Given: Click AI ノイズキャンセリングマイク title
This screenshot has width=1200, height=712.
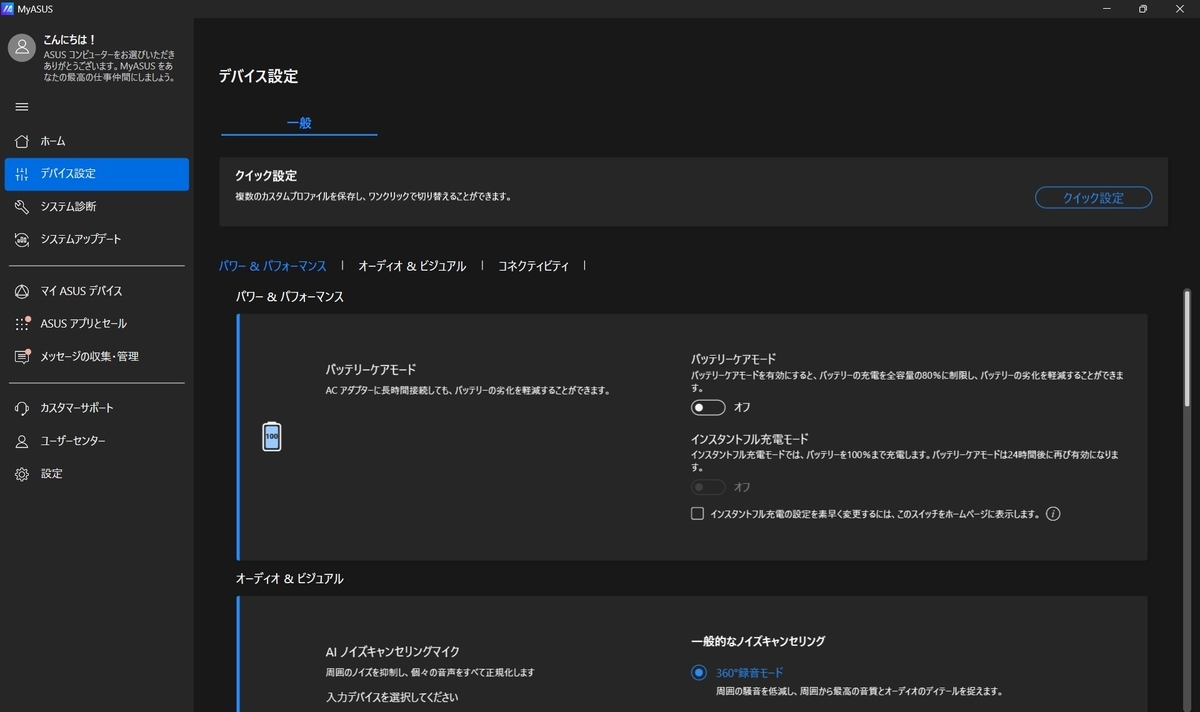Looking at the screenshot, I should (x=392, y=651).
